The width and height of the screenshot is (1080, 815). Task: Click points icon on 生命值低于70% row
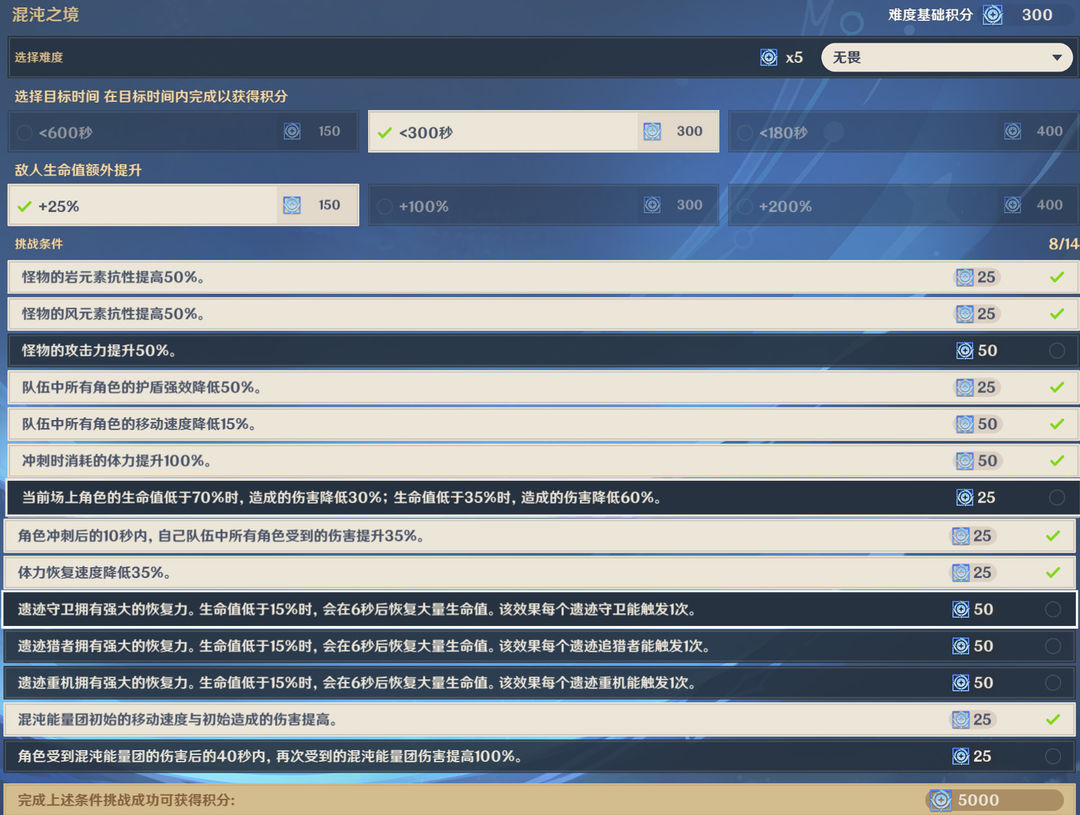[x=965, y=497]
